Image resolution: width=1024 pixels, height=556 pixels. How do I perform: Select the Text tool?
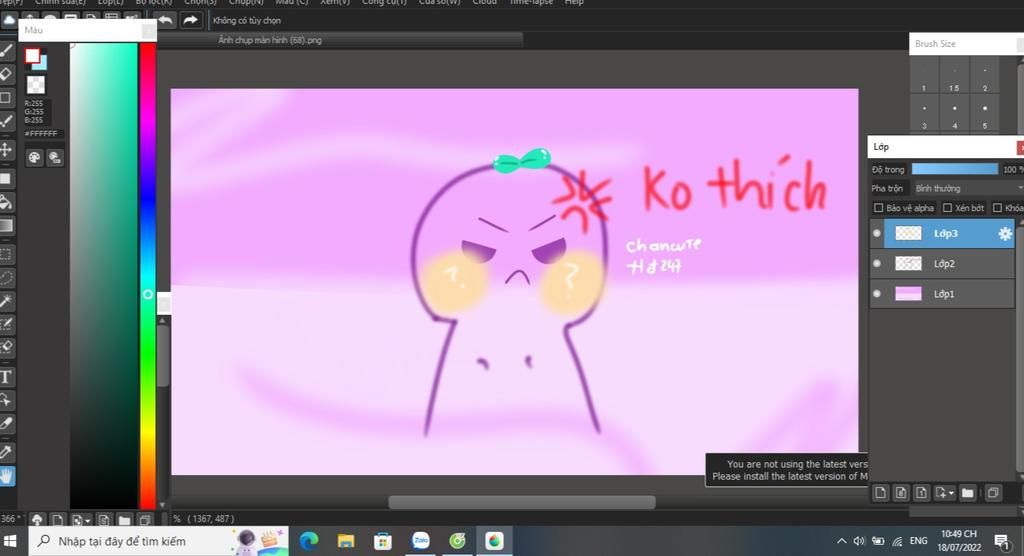click(x=7, y=376)
